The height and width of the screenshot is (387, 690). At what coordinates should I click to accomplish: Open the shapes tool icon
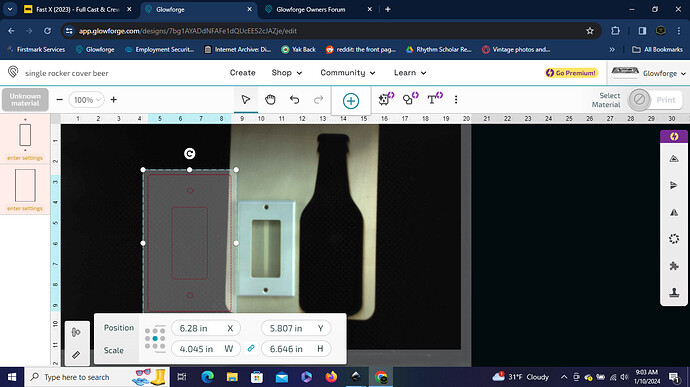pyautogui.click(x=411, y=99)
